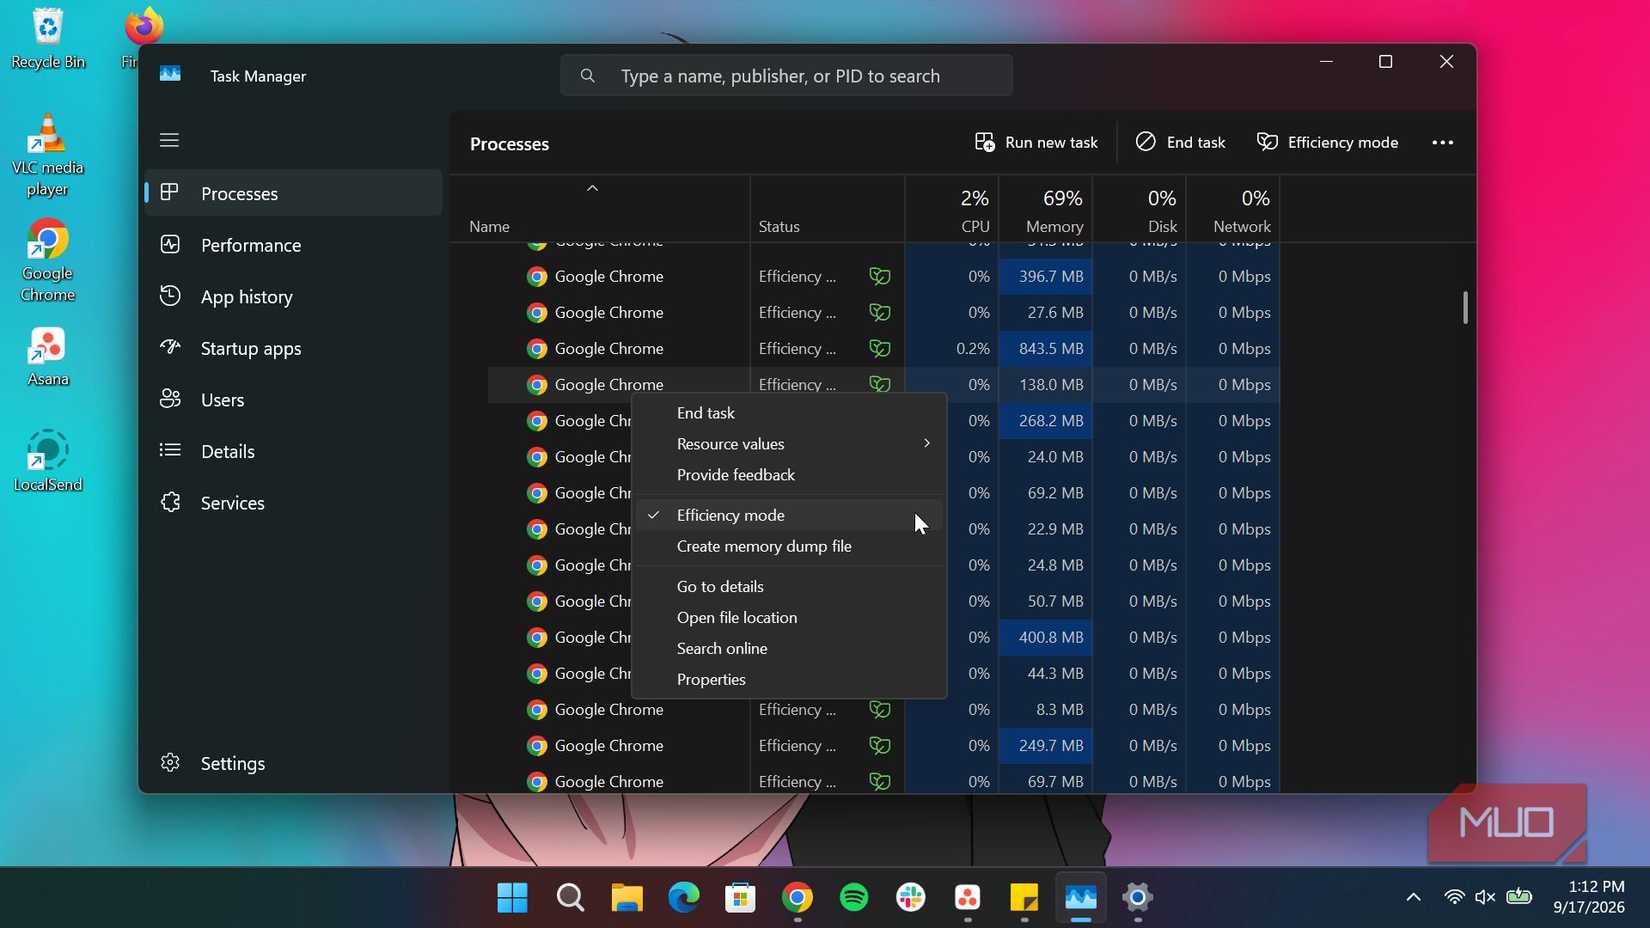Sort by the CPU column header
This screenshot has width=1650, height=928.
coord(952,210)
